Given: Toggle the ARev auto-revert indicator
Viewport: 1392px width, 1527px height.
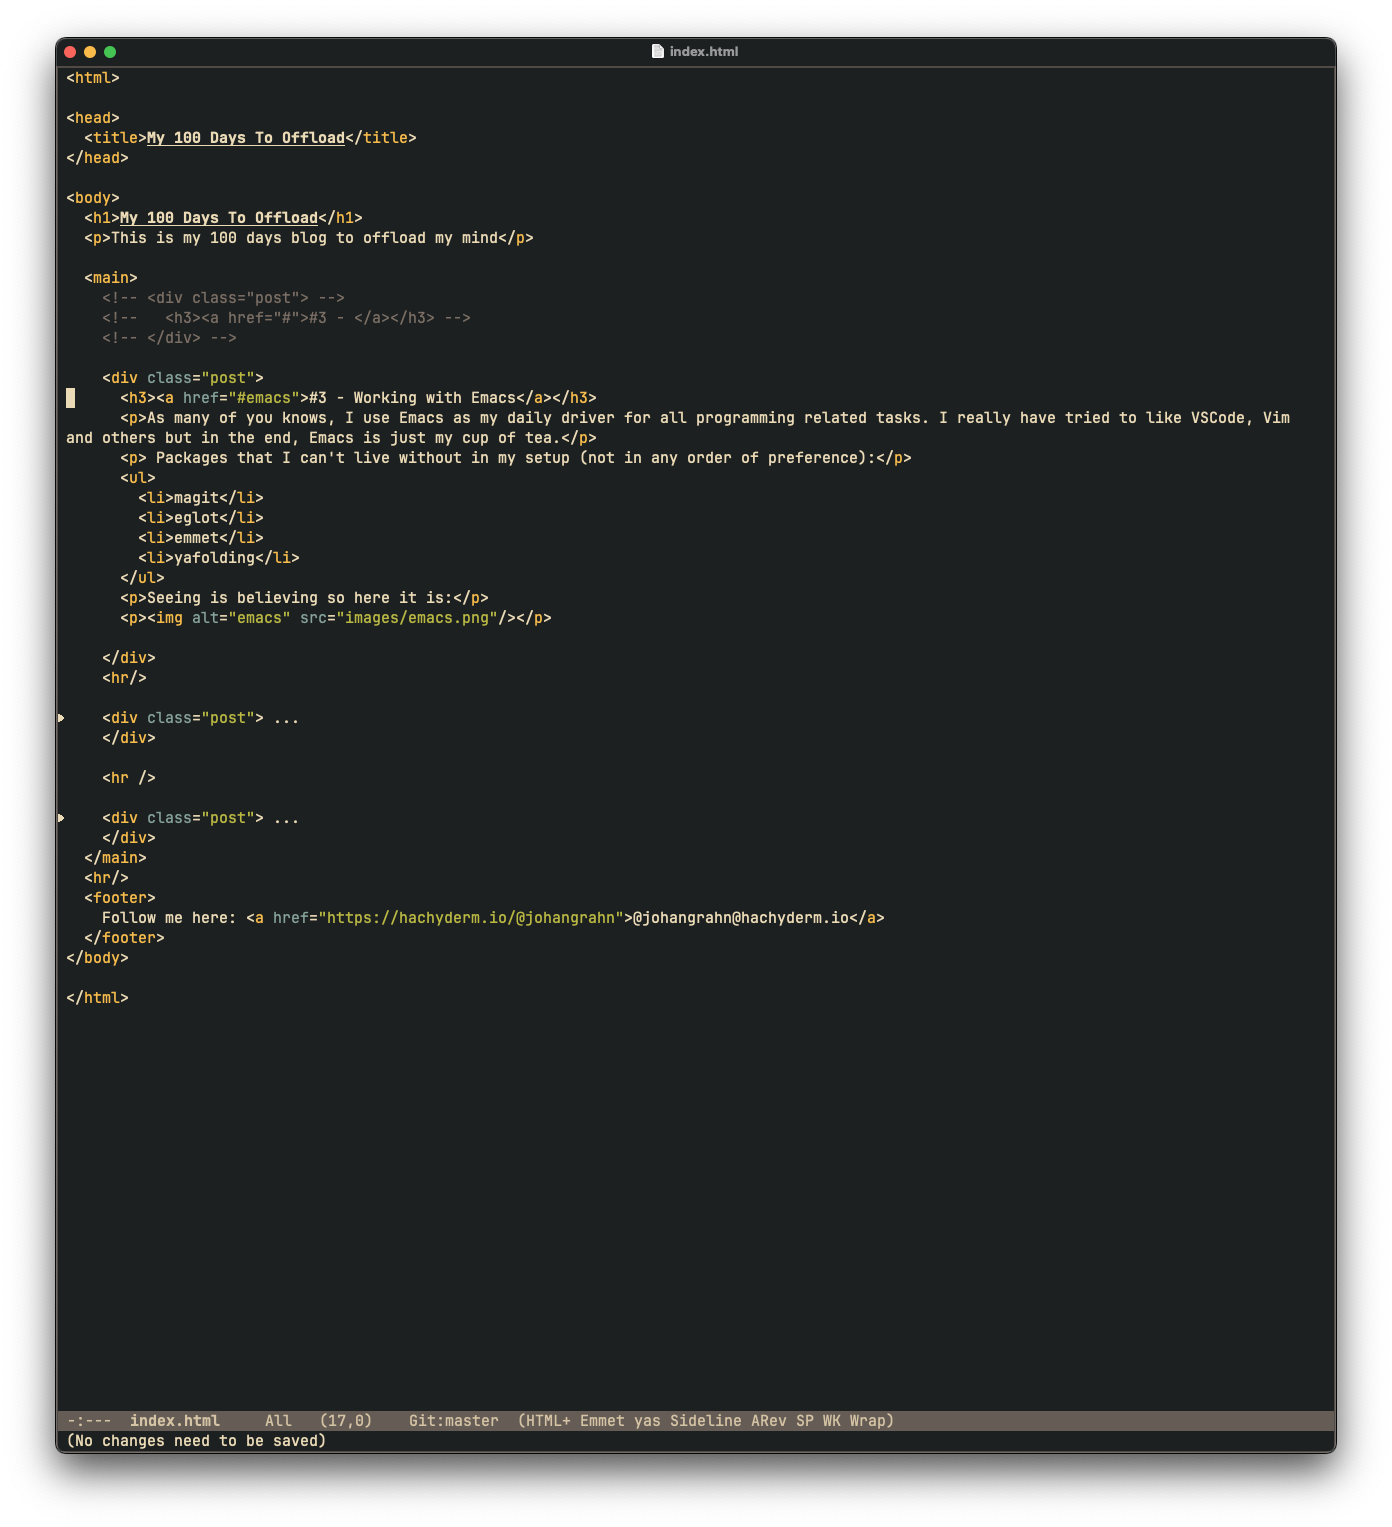Looking at the screenshot, I should point(768,1421).
